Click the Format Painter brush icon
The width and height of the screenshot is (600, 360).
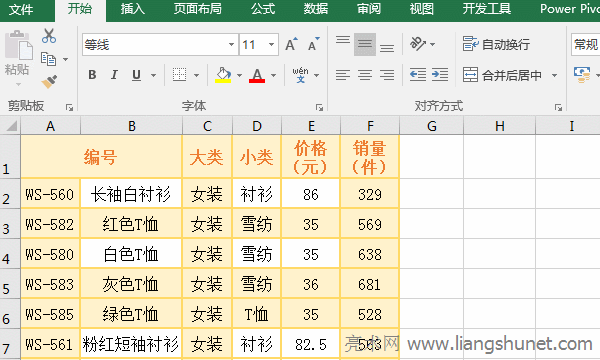[x=49, y=81]
